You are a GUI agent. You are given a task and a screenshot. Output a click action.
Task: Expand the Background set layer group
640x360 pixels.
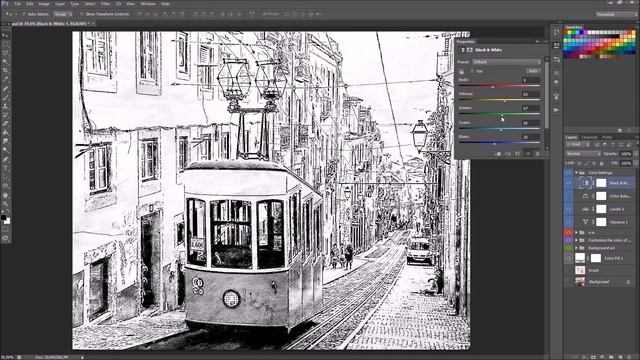tap(576, 248)
